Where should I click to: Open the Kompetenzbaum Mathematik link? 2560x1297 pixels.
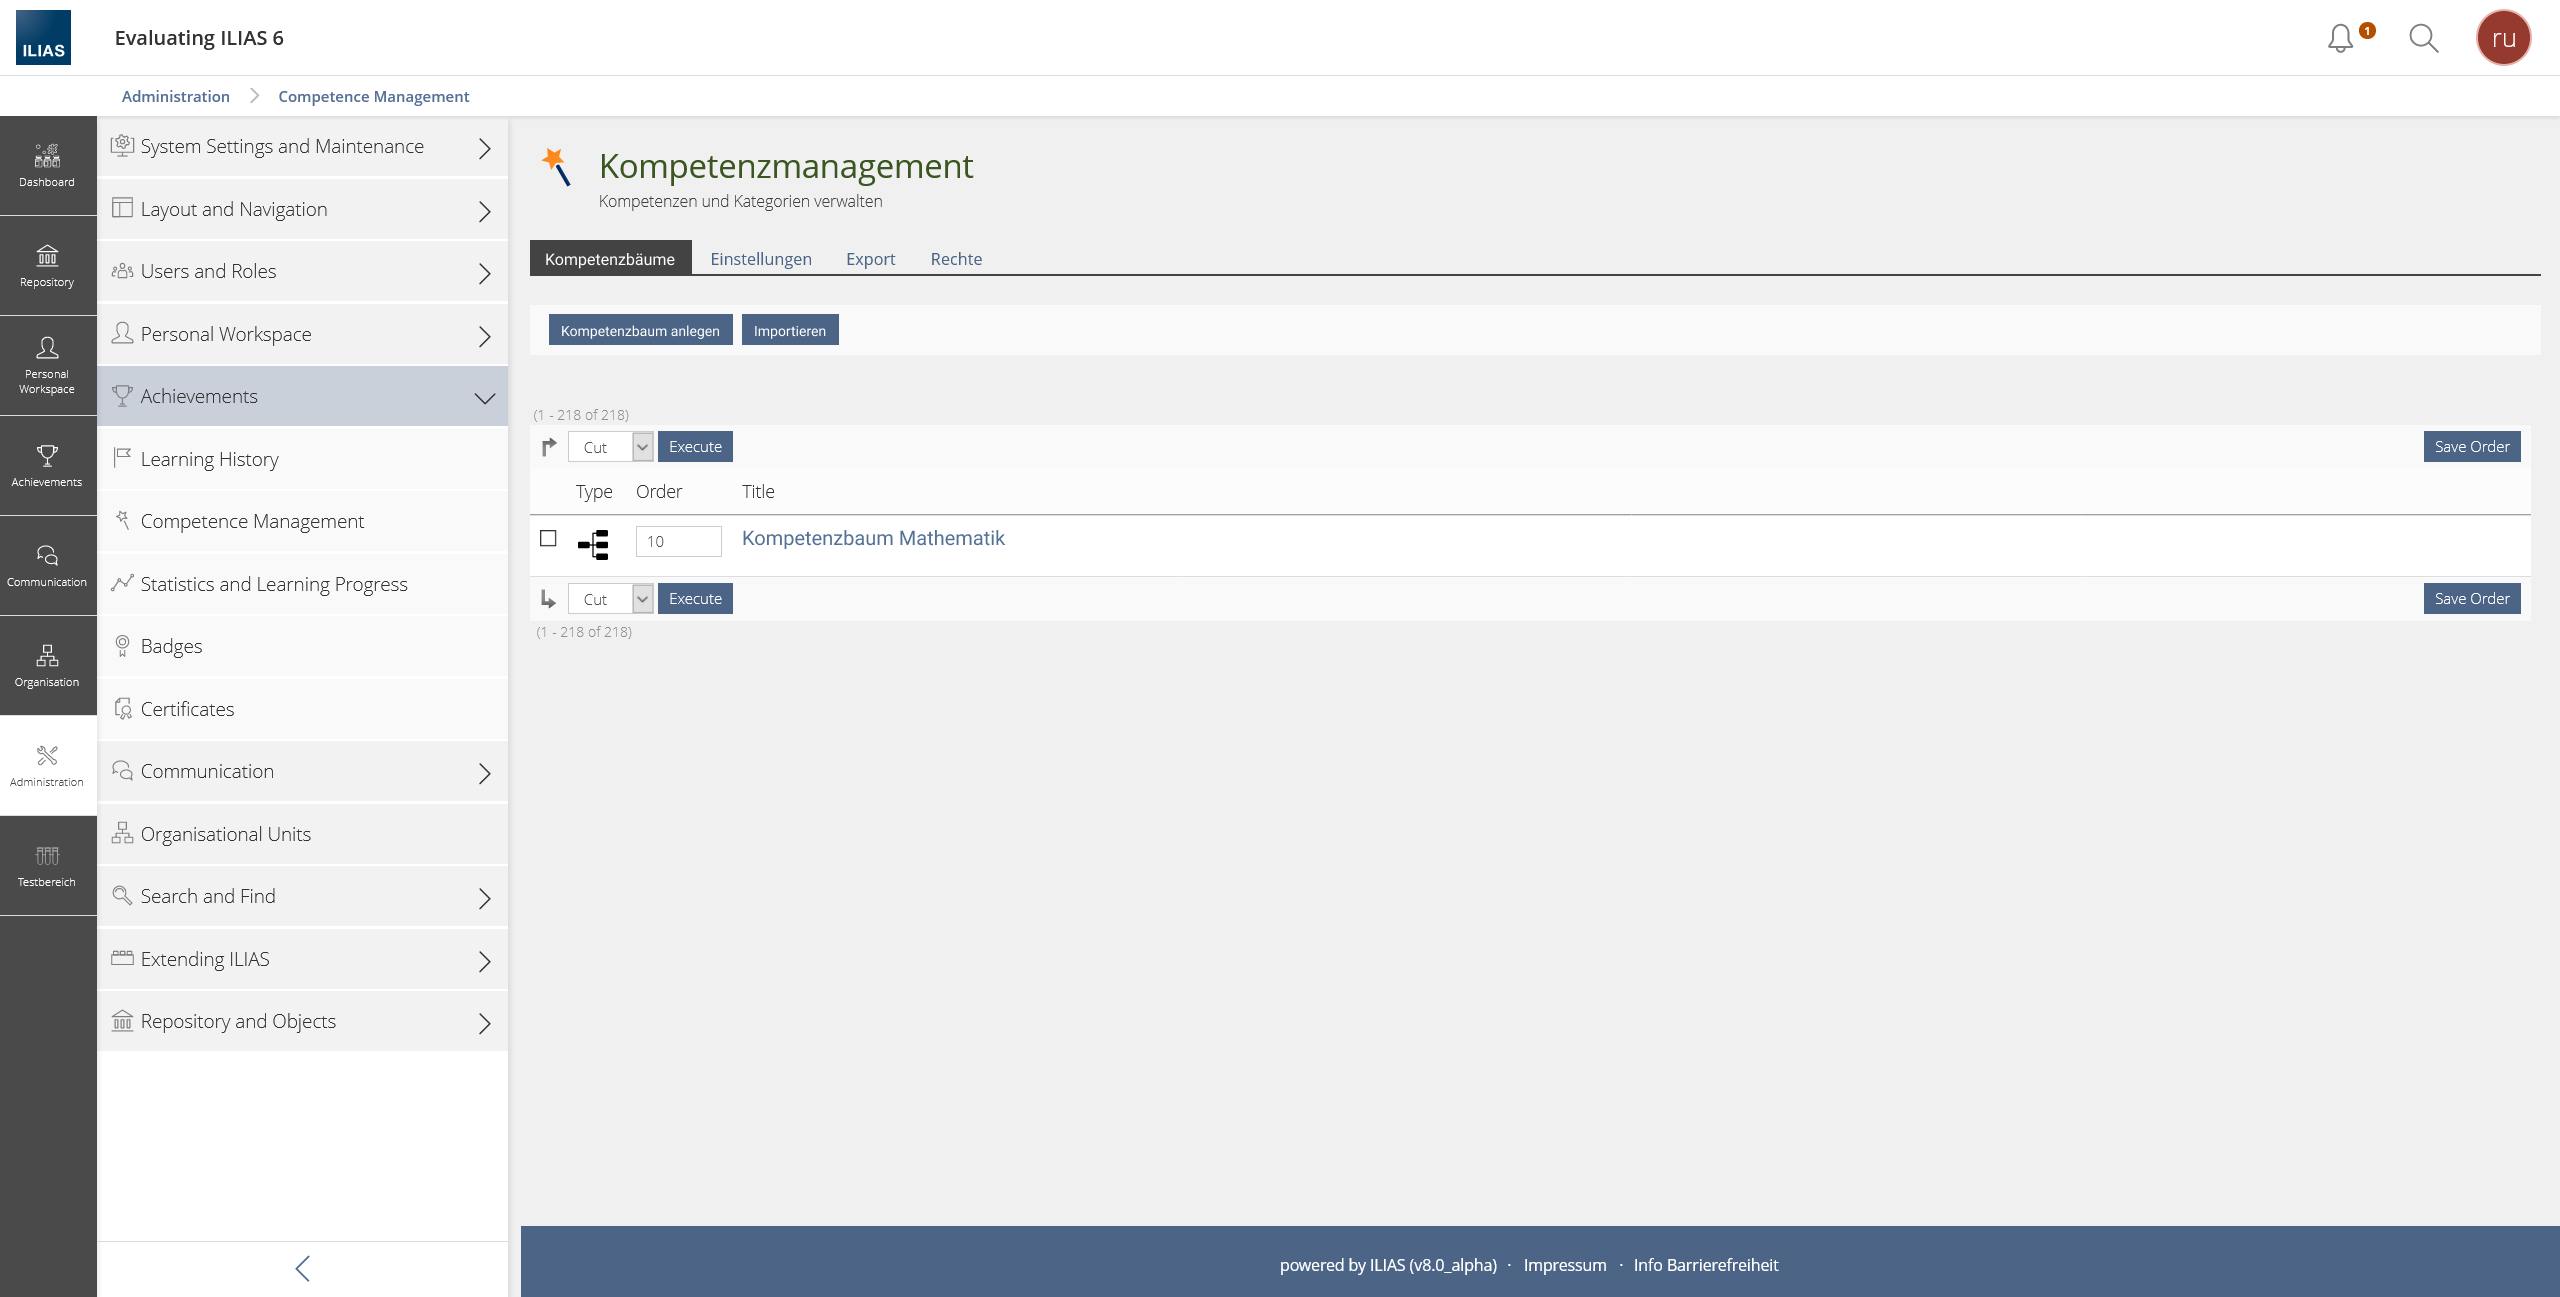[x=872, y=538]
